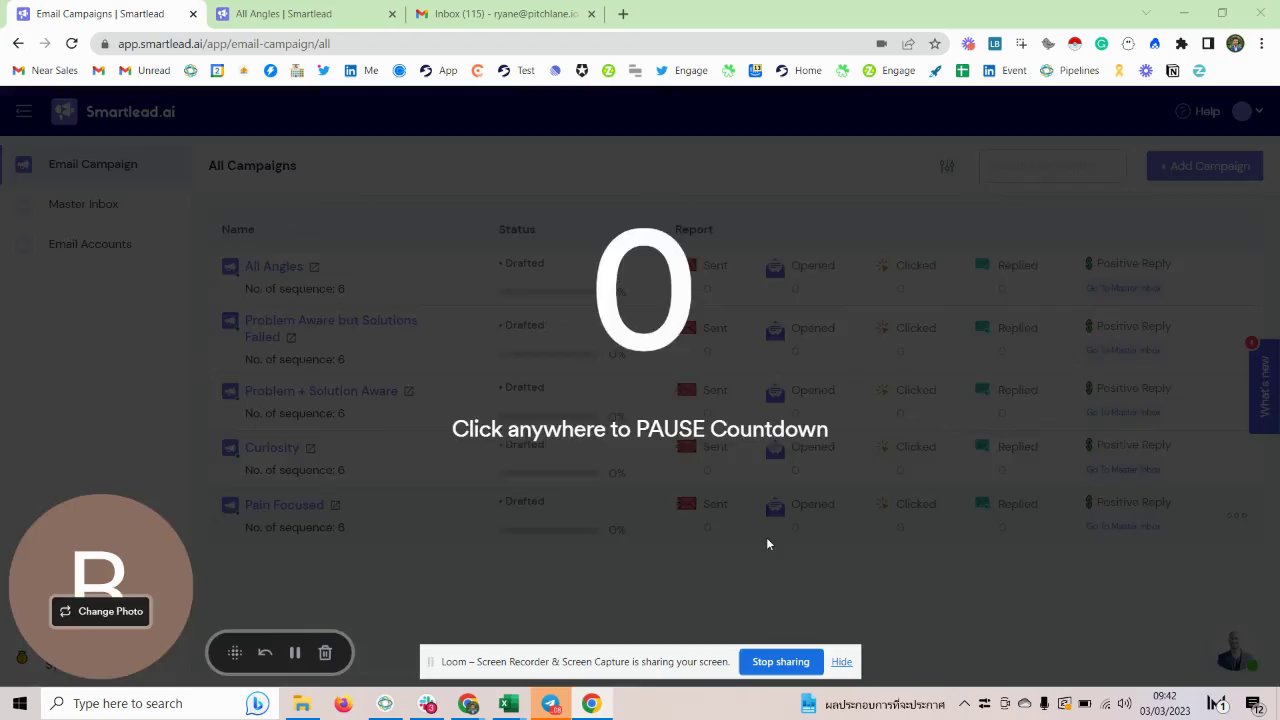Screen dimensions: 1280x720
Task: Pause the Loom recording
Action: pos(295,653)
